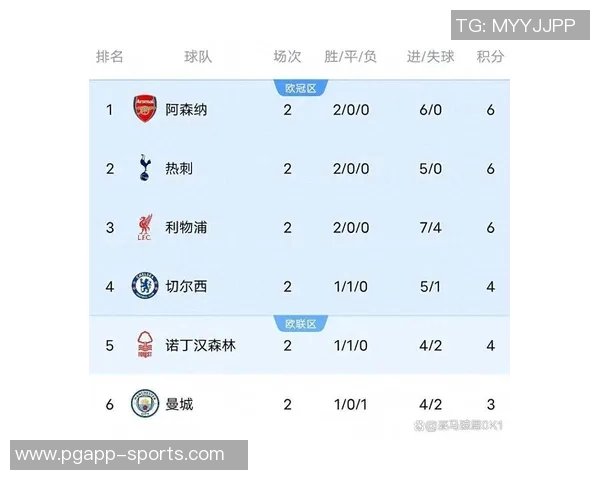Click the Tottenham Hotspur crest icon
600x480 pixels.
[x=145, y=168]
